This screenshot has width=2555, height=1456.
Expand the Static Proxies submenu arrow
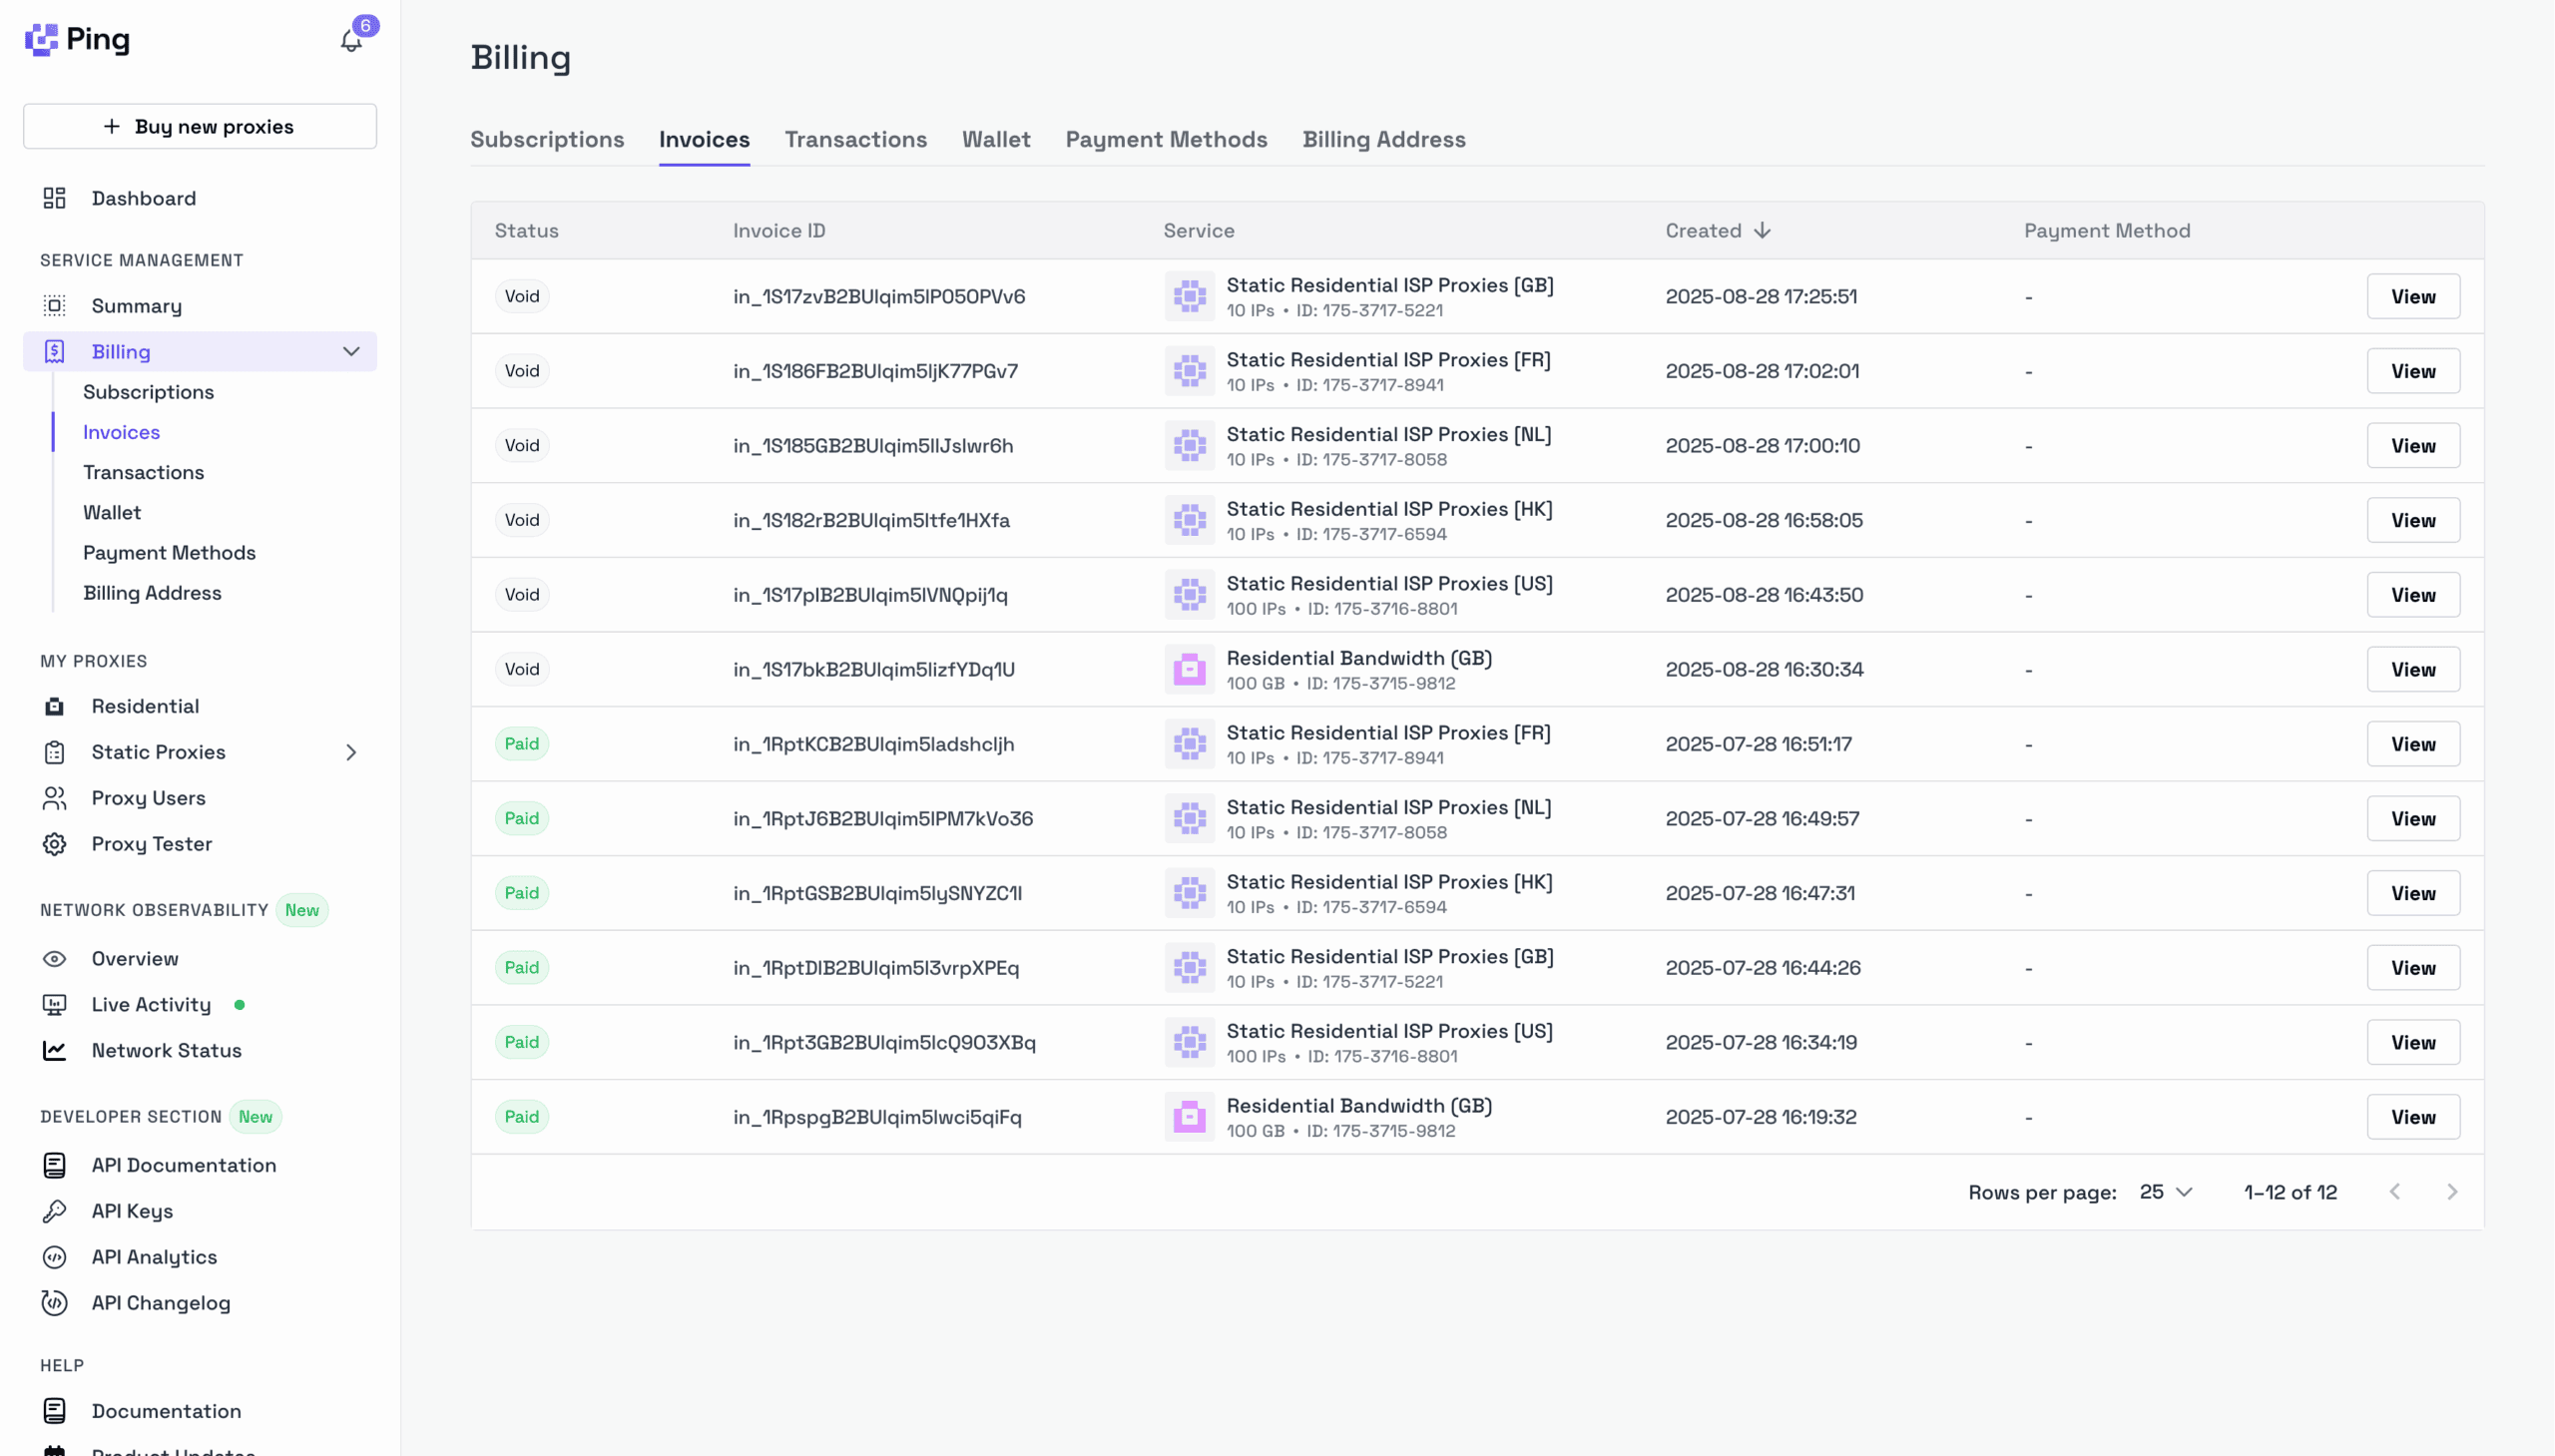pos(351,752)
